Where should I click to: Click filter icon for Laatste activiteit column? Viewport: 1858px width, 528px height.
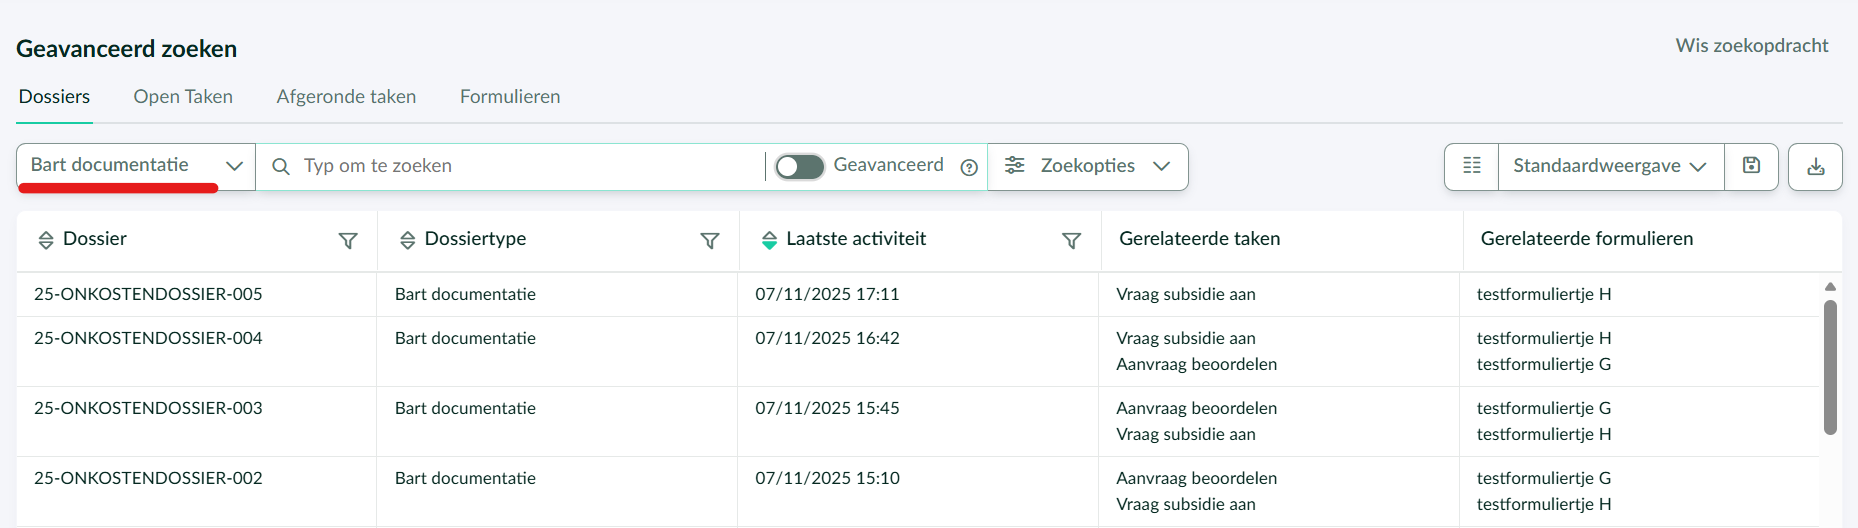tap(1071, 241)
